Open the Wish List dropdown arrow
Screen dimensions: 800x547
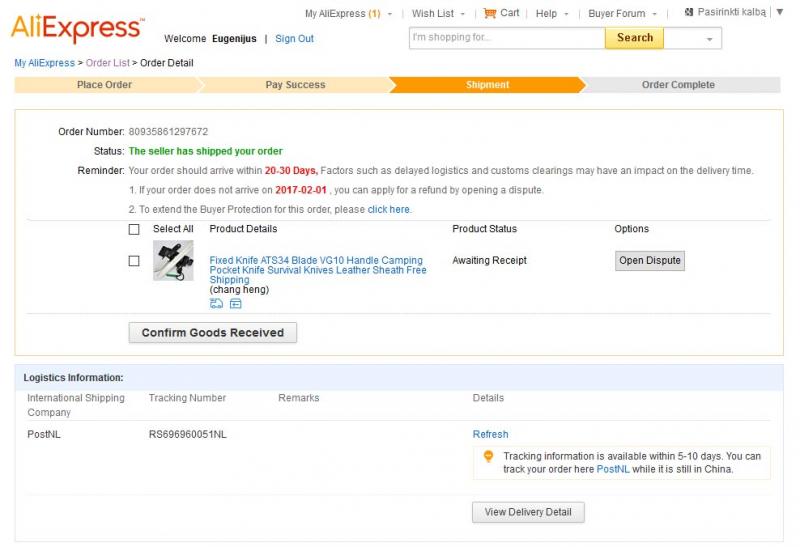coord(463,14)
